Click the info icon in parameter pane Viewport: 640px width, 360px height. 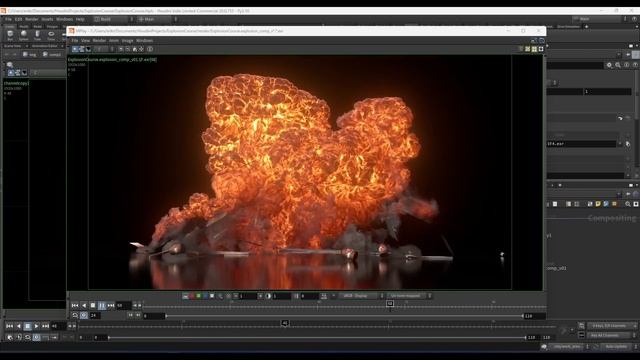[627, 65]
